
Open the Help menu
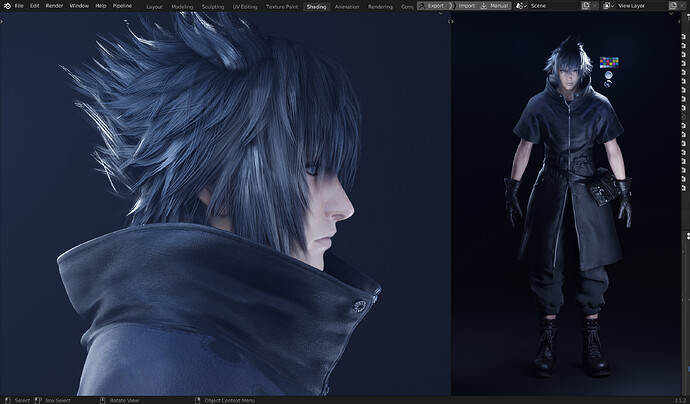coord(101,6)
